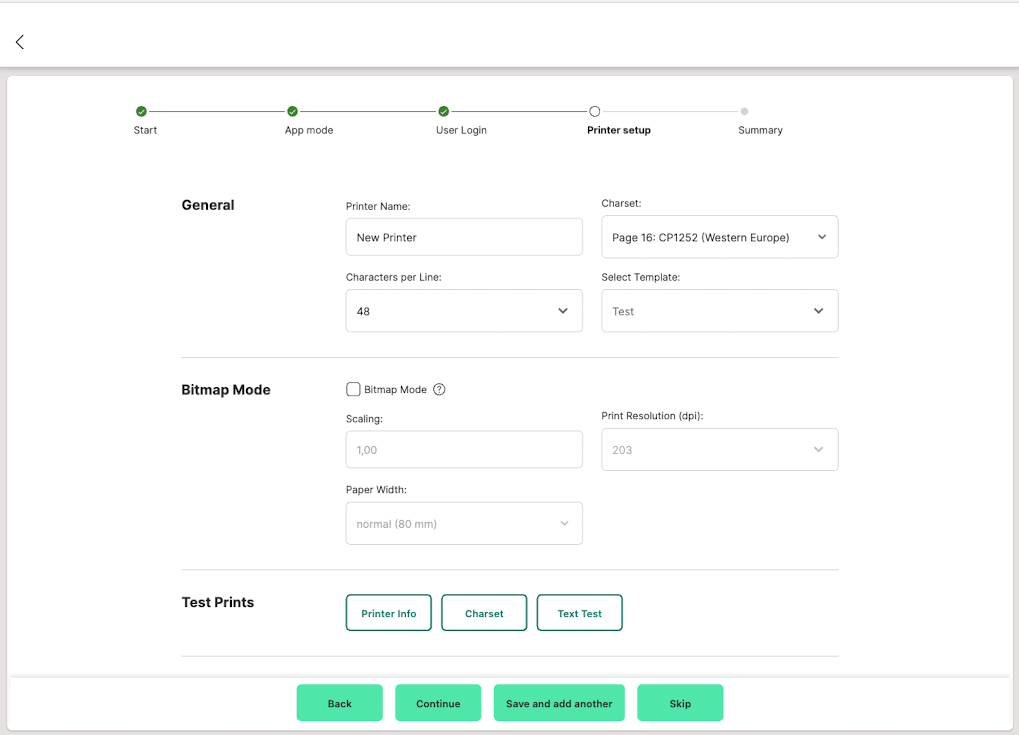Run the Charset test print
This screenshot has width=1019, height=735.
pos(484,613)
